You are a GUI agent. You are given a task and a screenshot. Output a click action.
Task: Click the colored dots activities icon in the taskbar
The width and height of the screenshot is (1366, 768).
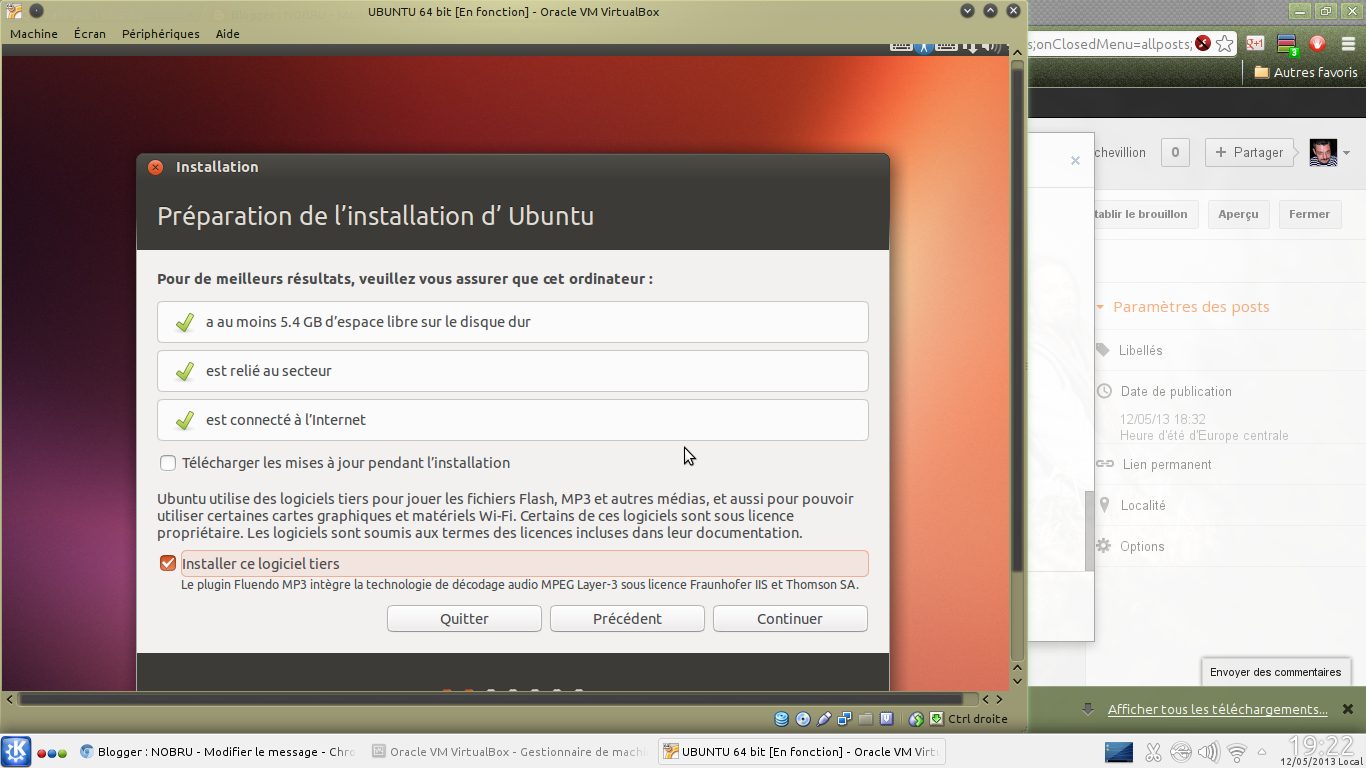click(x=52, y=753)
